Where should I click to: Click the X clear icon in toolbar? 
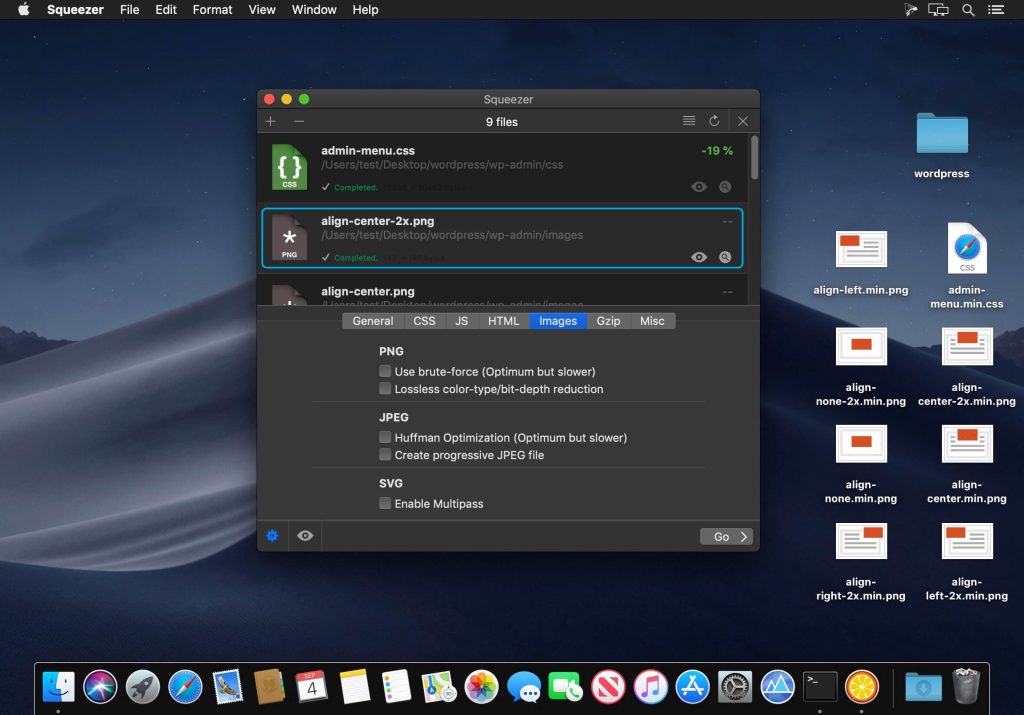pos(742,121)
